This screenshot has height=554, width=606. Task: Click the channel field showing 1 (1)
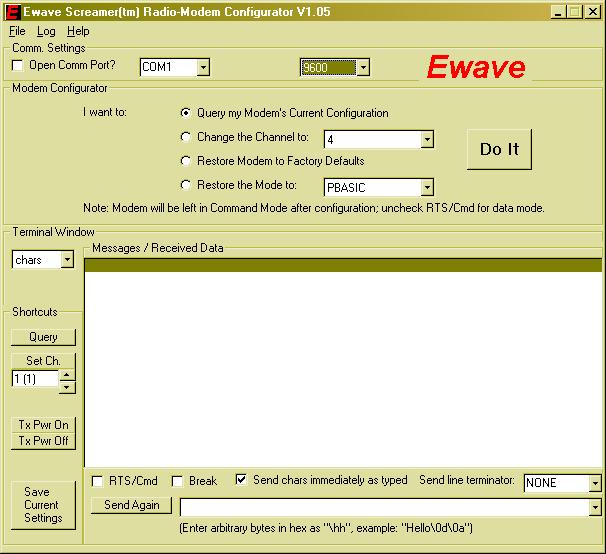tap(35, 378)
